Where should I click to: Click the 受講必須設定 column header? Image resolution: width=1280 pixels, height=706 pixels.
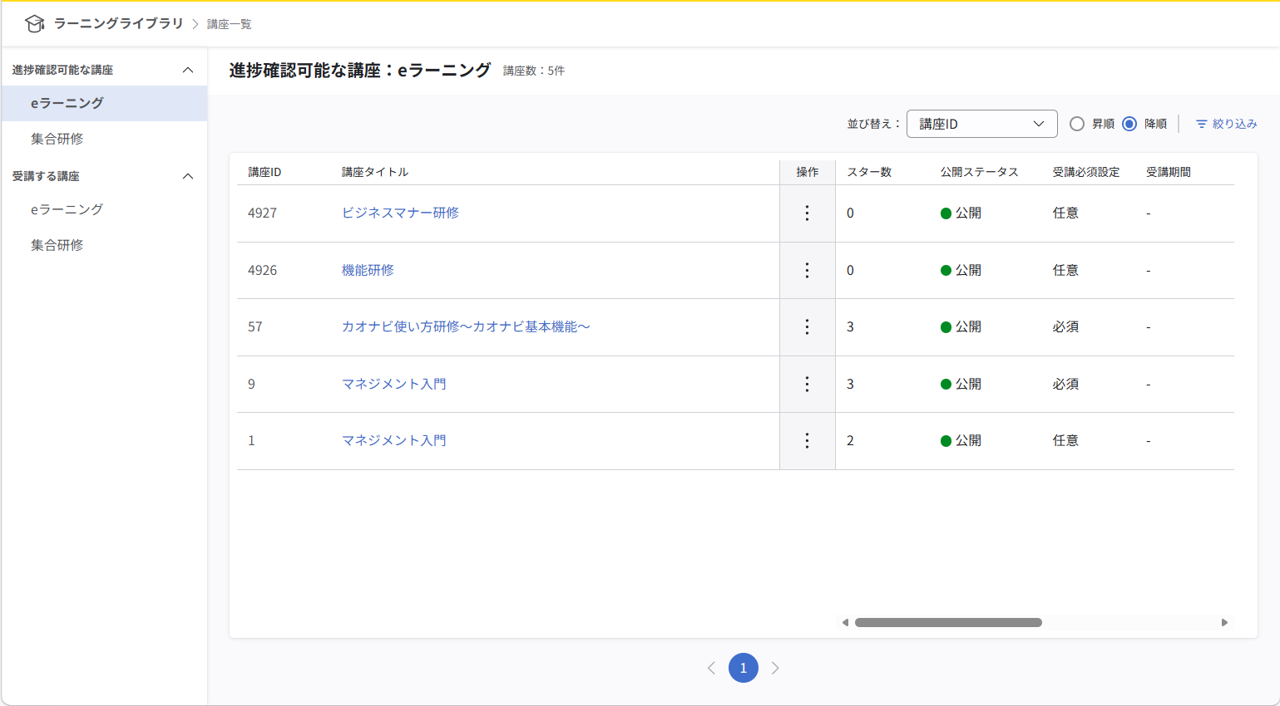(x=1086, y=172)
